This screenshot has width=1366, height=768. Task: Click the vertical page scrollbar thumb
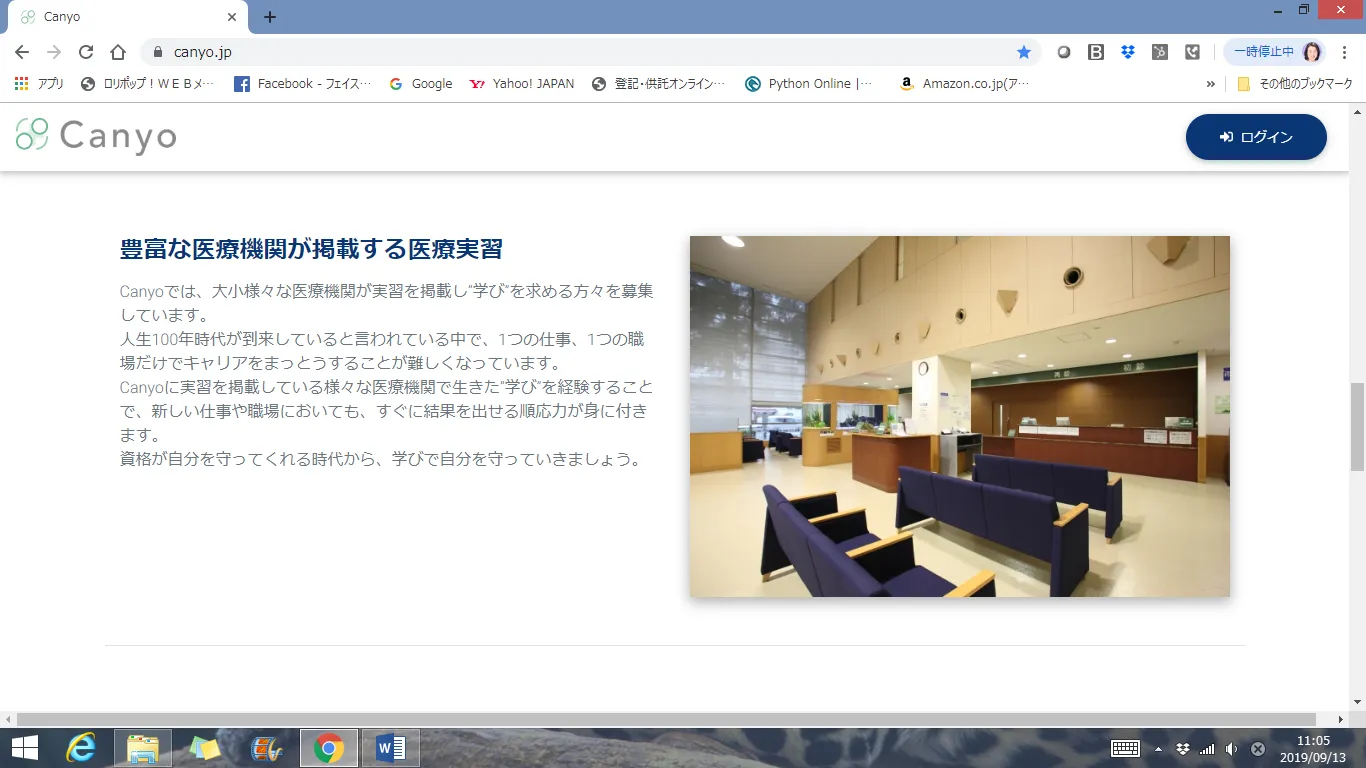coord(1357,426)
